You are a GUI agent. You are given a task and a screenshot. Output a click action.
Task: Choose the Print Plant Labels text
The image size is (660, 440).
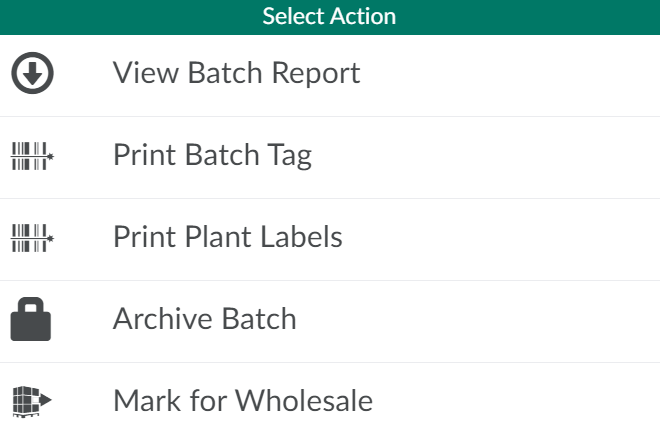click(x=227, y=238)
